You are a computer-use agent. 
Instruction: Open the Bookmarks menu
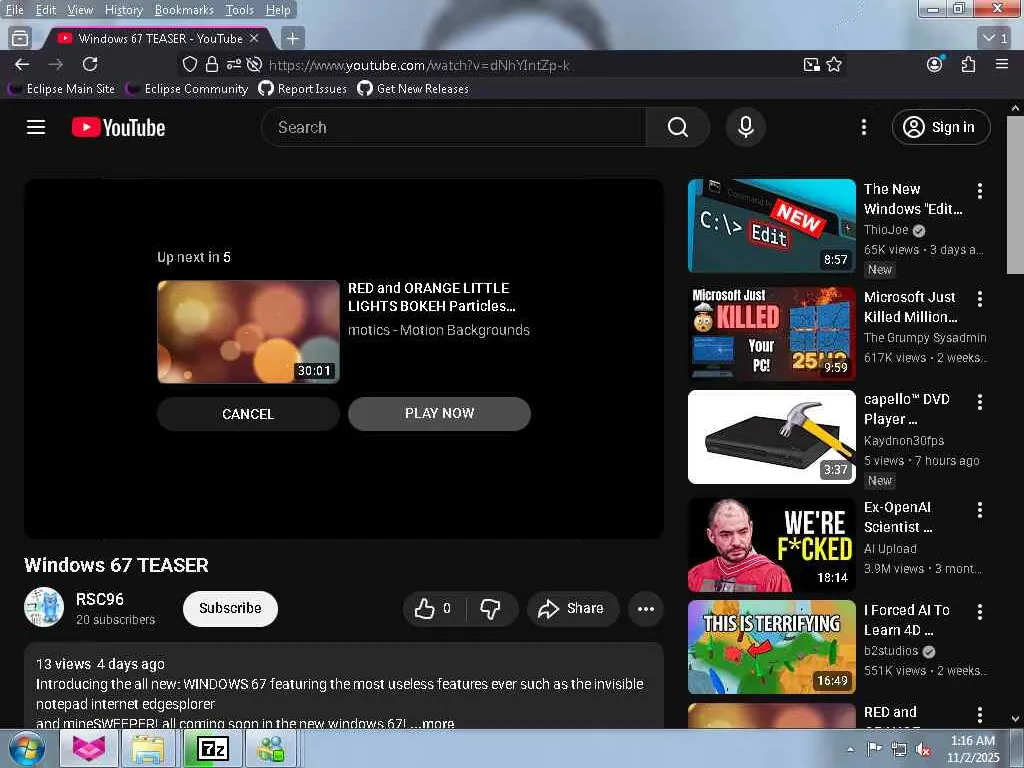[x=184, y=10]
